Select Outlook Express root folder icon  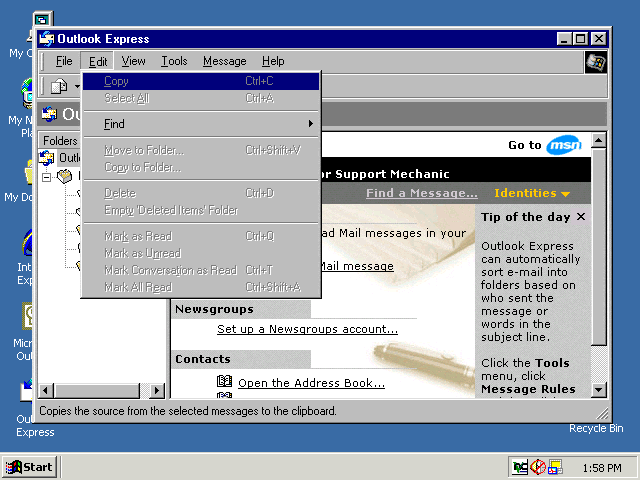pyautogui.click(x=47, y=158)
